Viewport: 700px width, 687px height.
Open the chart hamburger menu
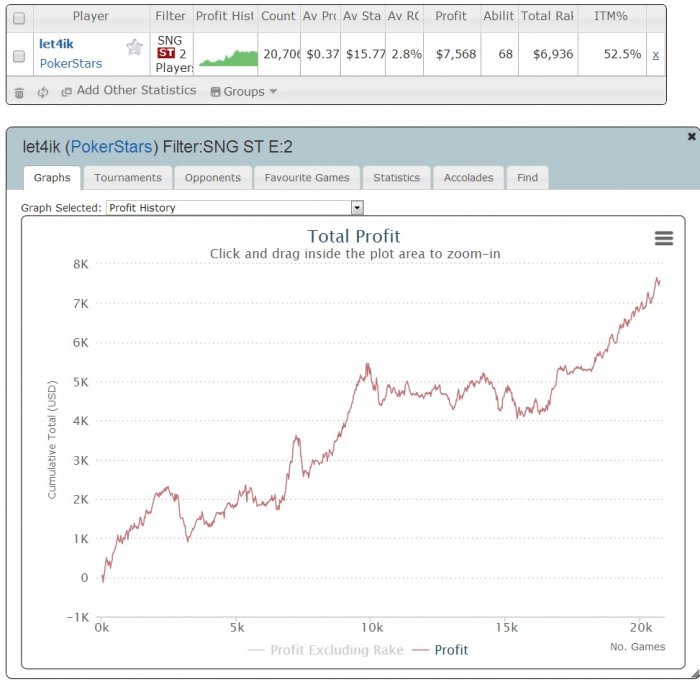(x=663, y=238)
